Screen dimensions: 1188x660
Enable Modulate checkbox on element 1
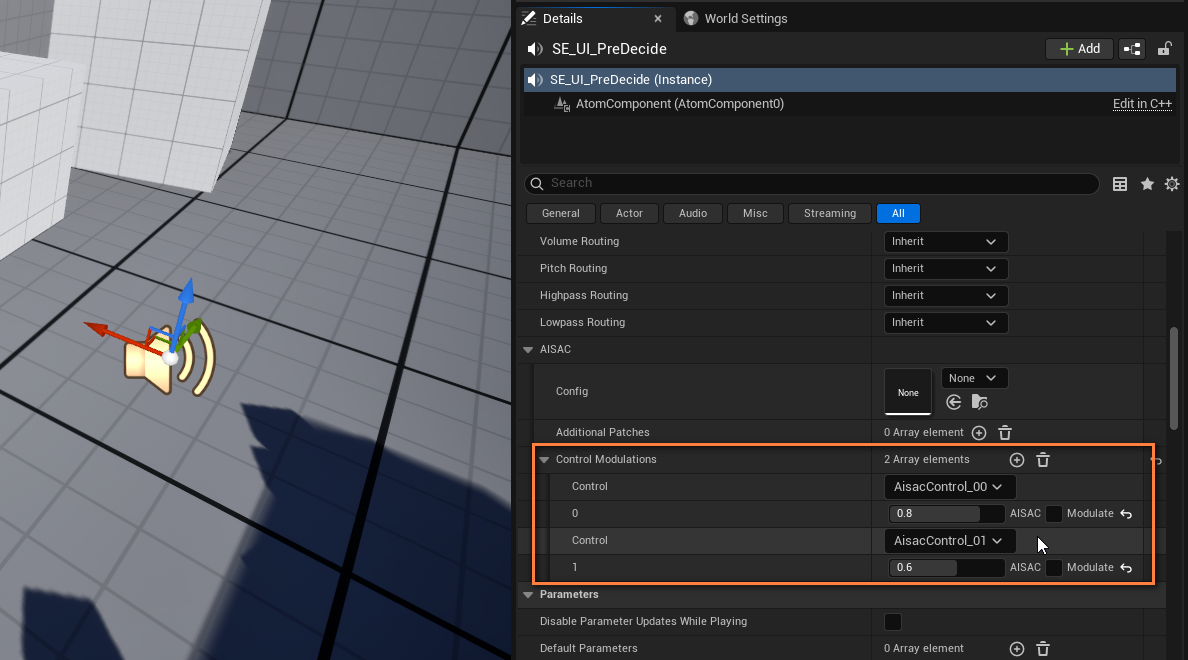1054,568
